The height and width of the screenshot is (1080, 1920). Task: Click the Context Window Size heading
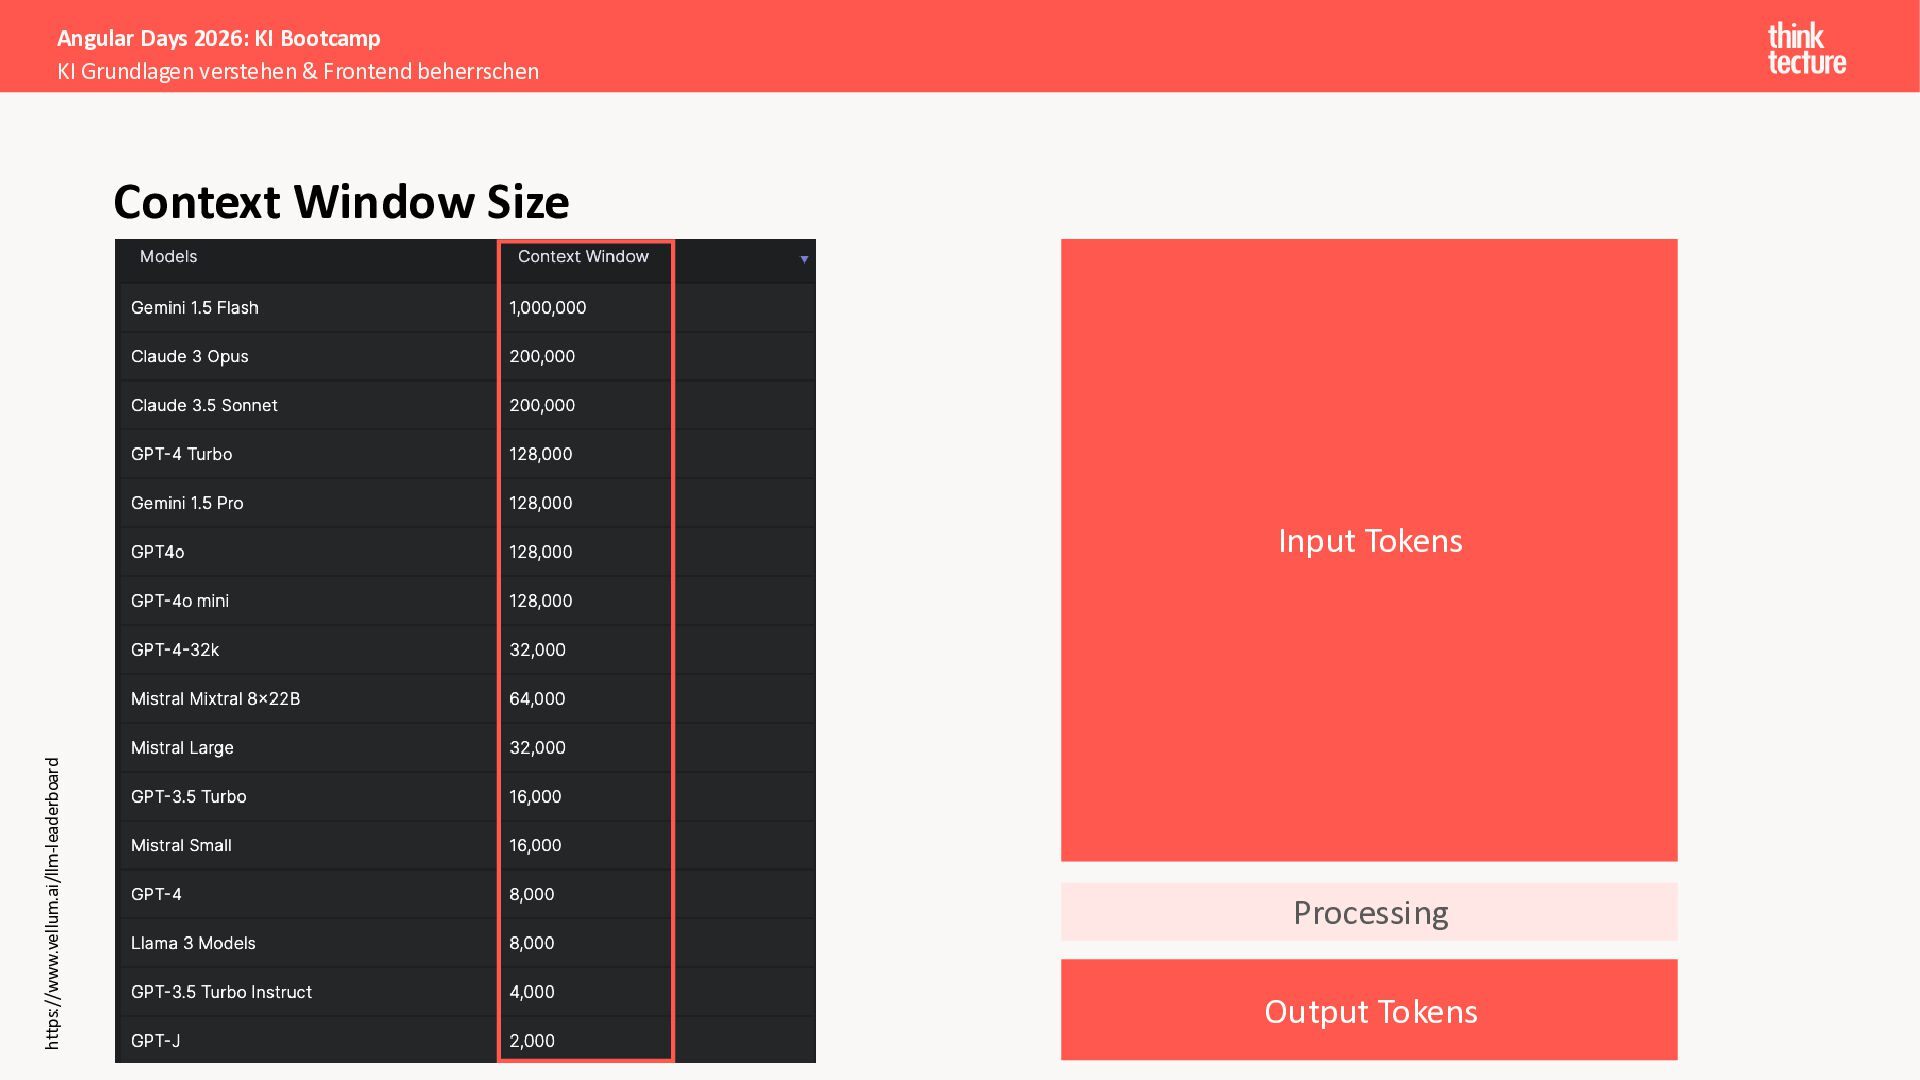click(x=341, y=202)
